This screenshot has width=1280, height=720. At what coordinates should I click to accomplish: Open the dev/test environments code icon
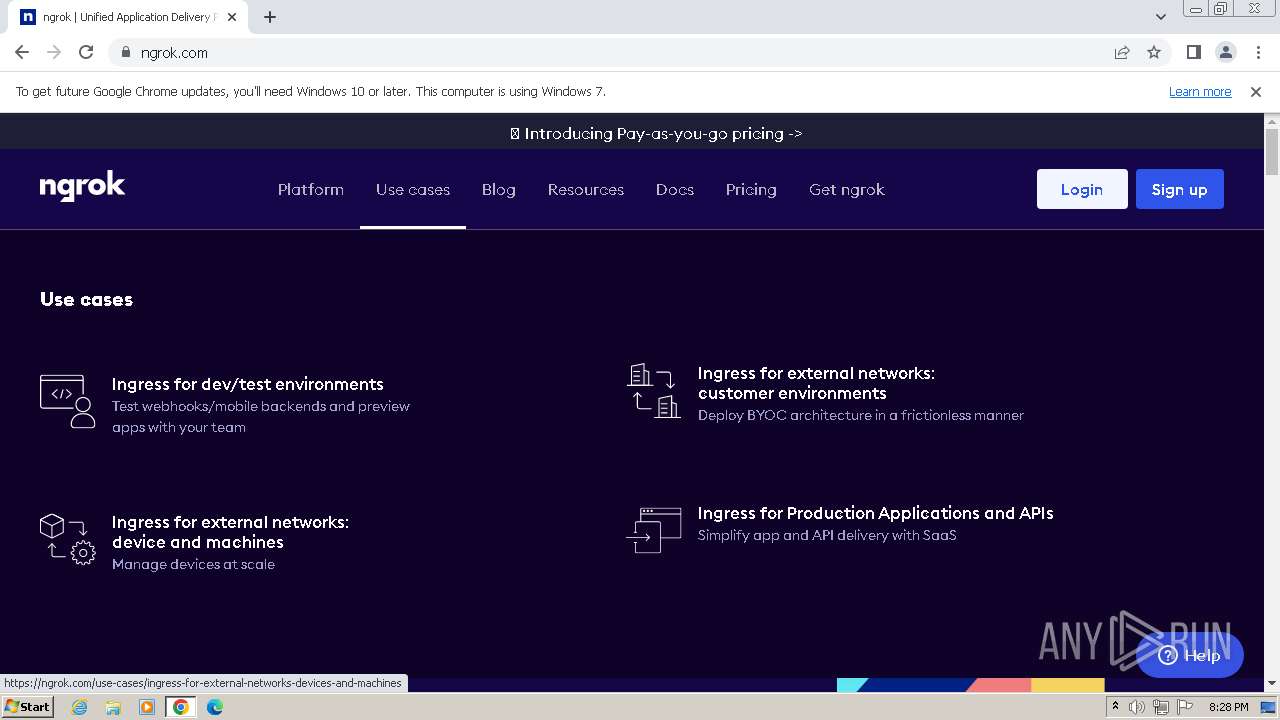(67, 401)
